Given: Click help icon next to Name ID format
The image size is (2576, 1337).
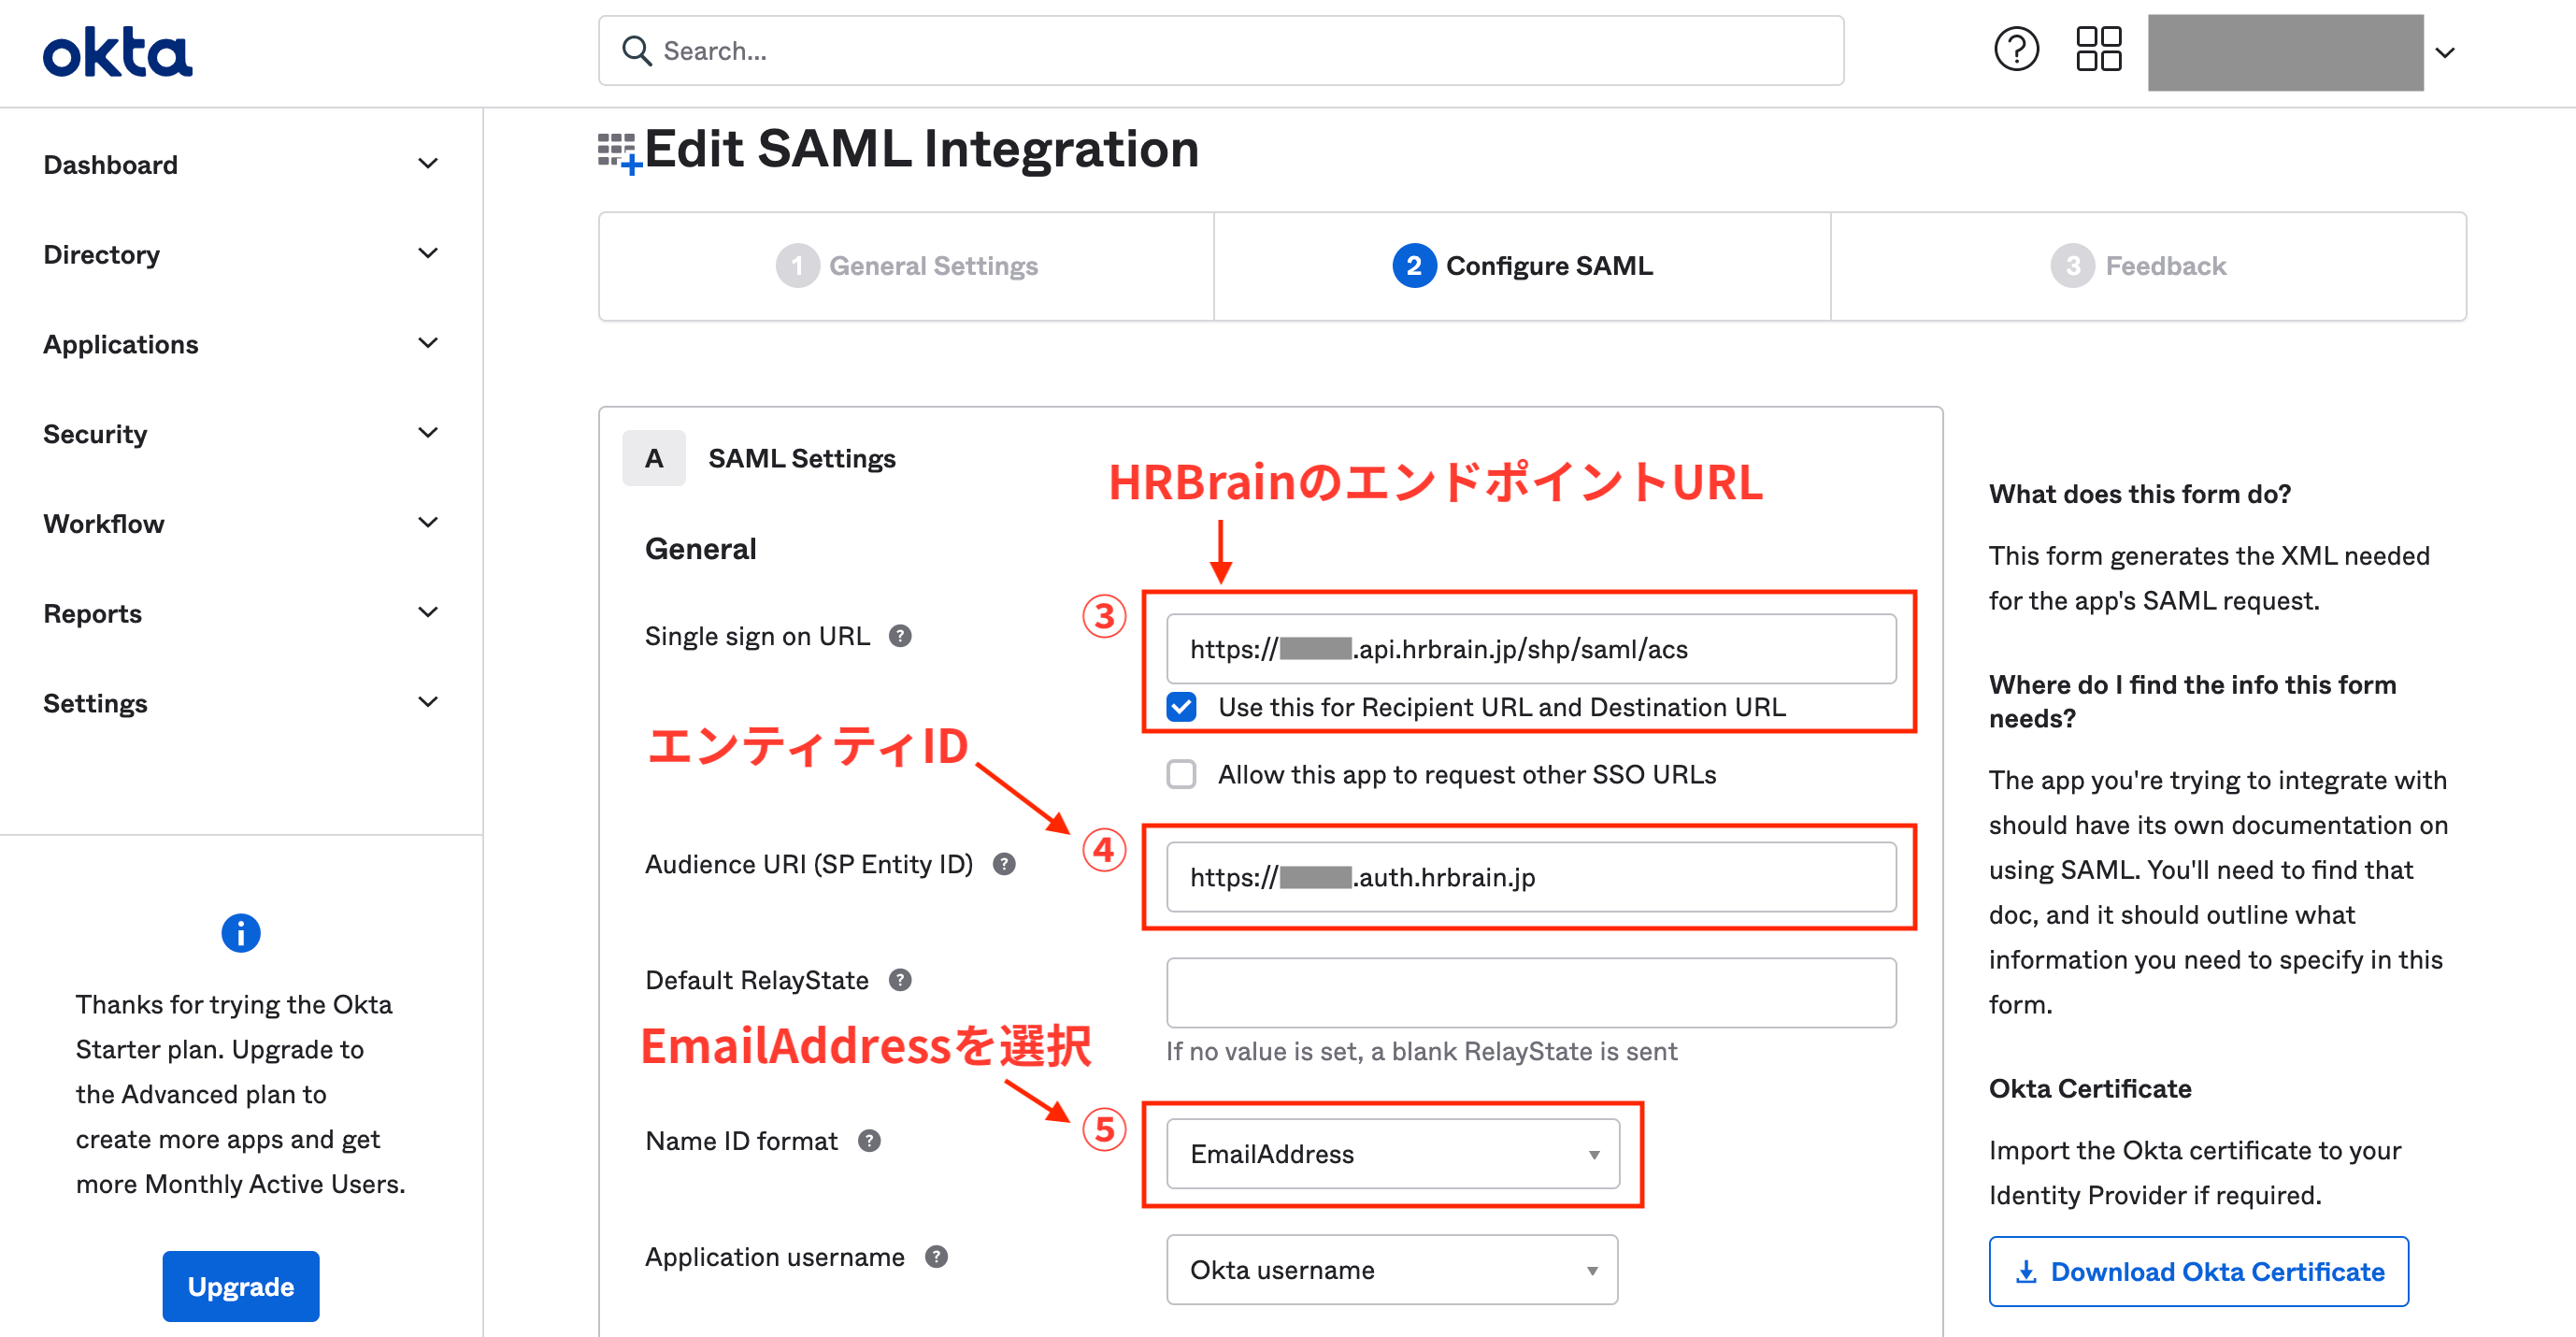Looking at the screenshot, I should coord(869,1141).
